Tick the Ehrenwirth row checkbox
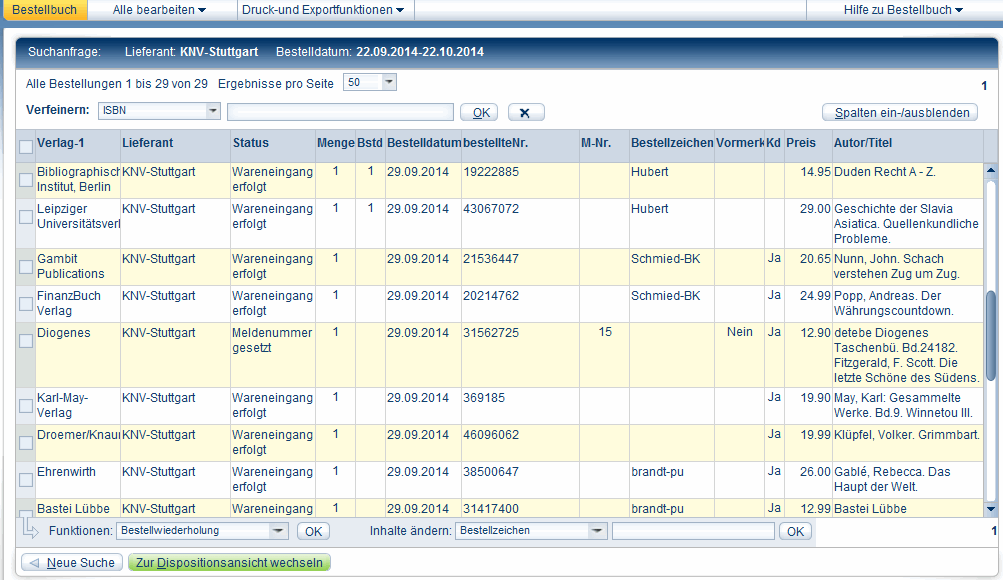The image size is (1003, 580). pyautogui.click(x=26, y=479)
